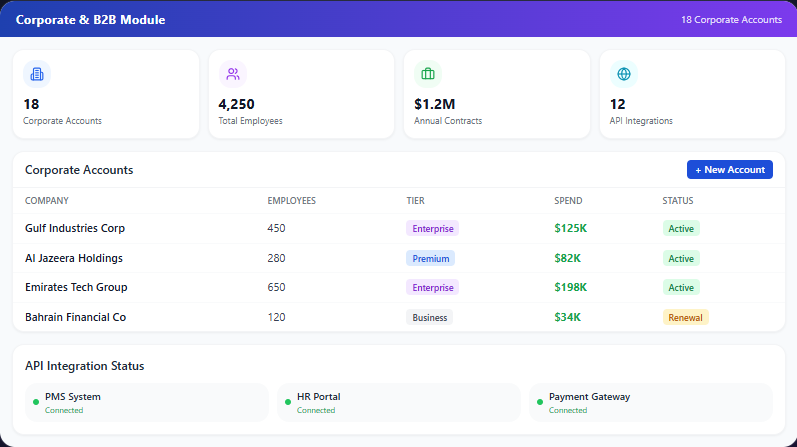The width and height of the screenshot is (797, 447).
Task: Click the $1.2M Annual Contracts figure
Action: coord(435,104)
